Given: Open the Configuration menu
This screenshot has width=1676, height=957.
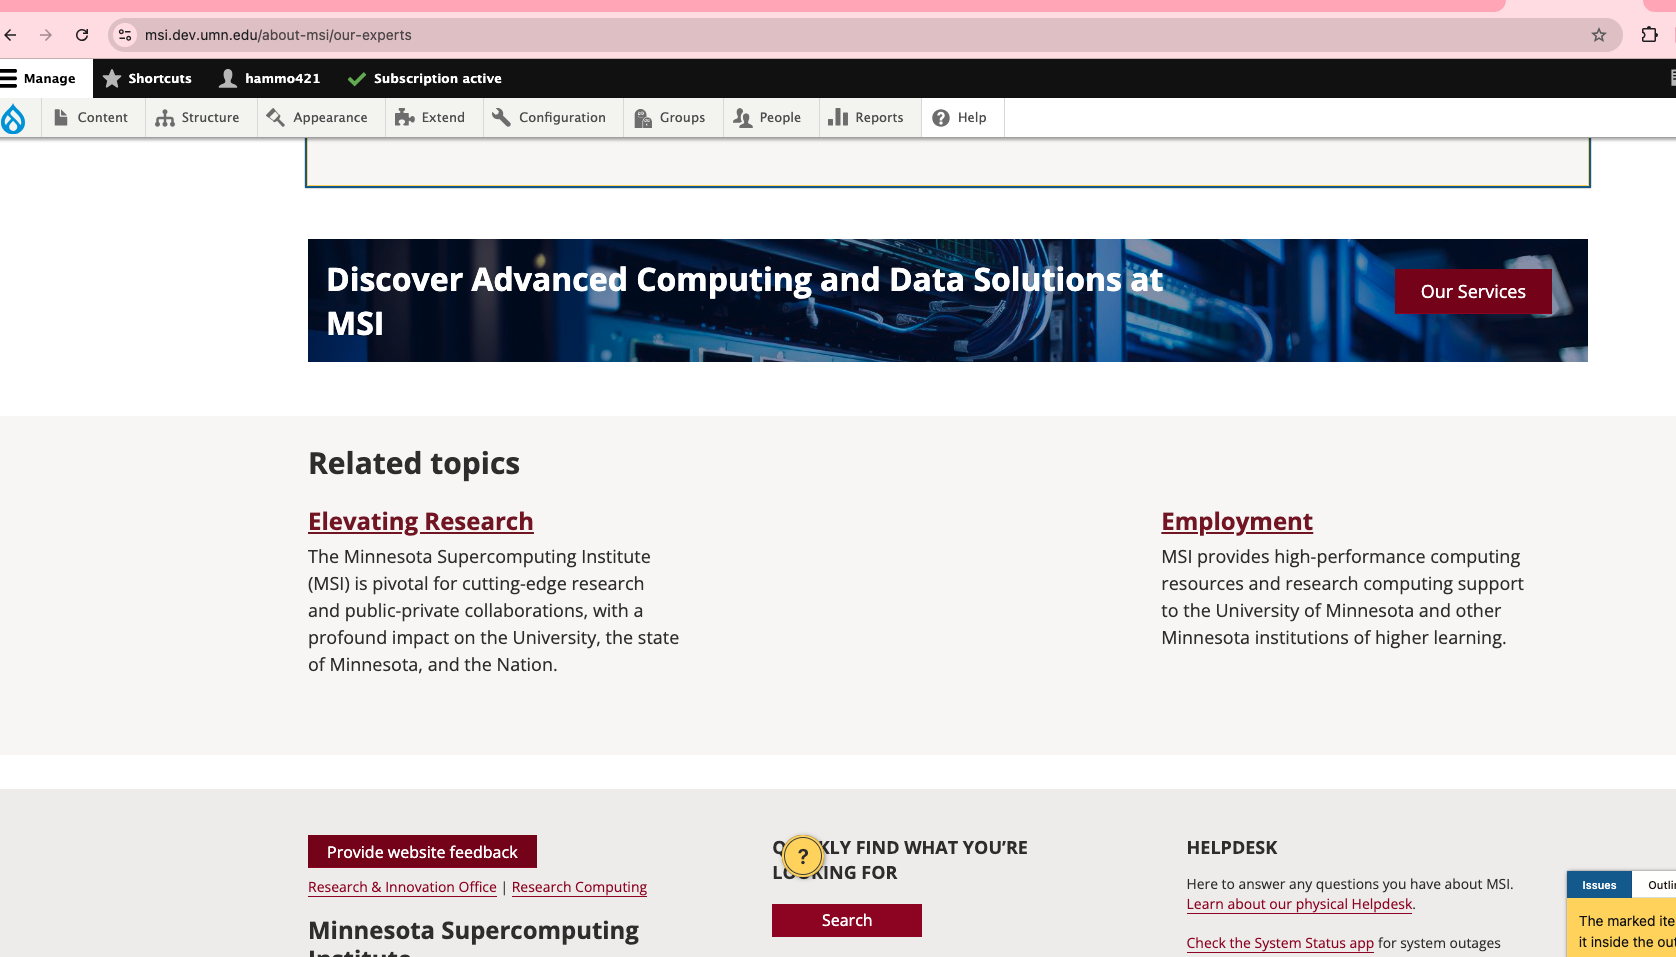Looking at the screenshot, I should pos(550,117).
